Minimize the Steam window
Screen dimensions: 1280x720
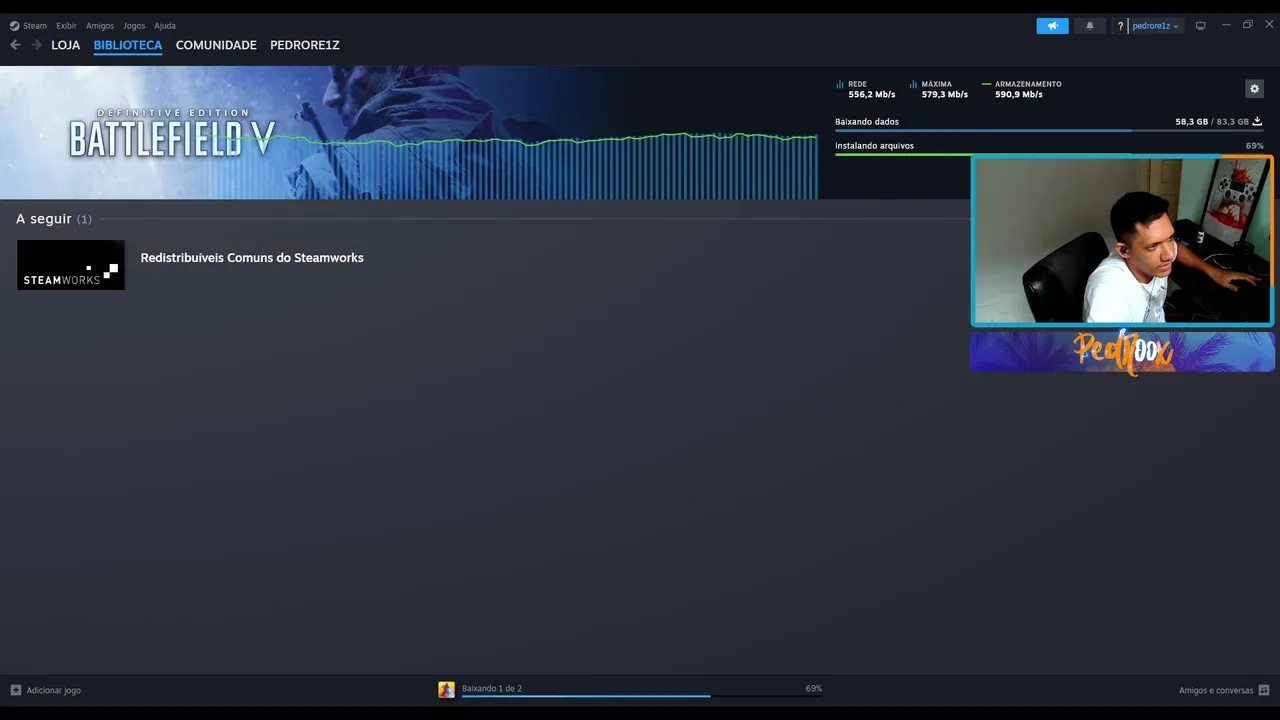tap(1226, 25)
